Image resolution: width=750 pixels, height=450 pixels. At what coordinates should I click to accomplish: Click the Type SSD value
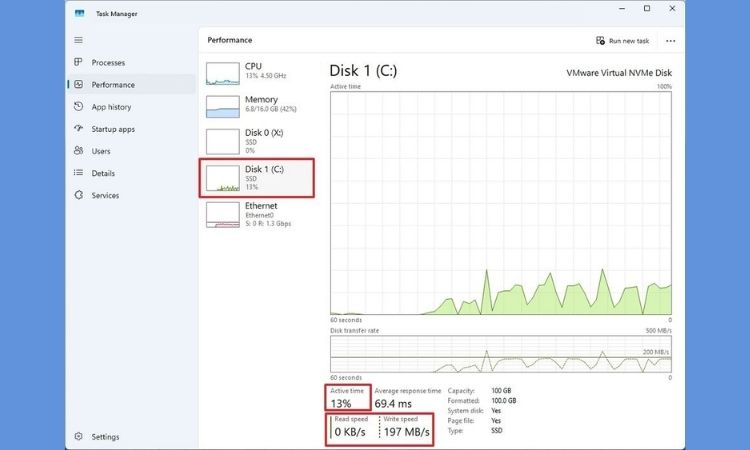496,430
